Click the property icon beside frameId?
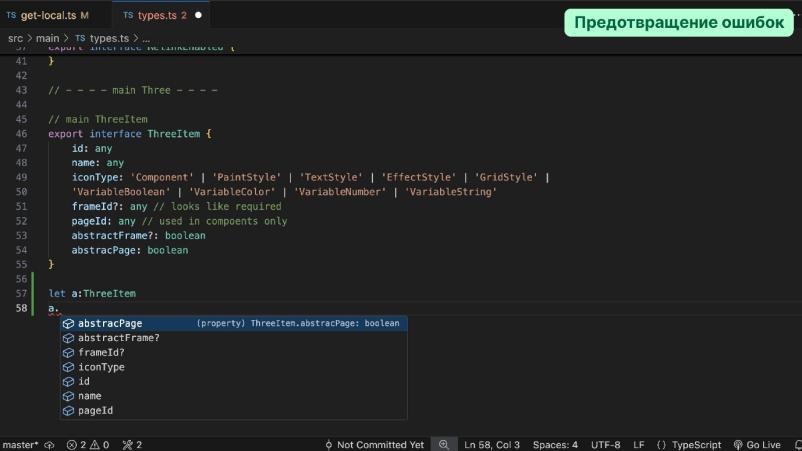Image resolution: width=802 pixels, height=451 pixels. [x=69, y=352]
